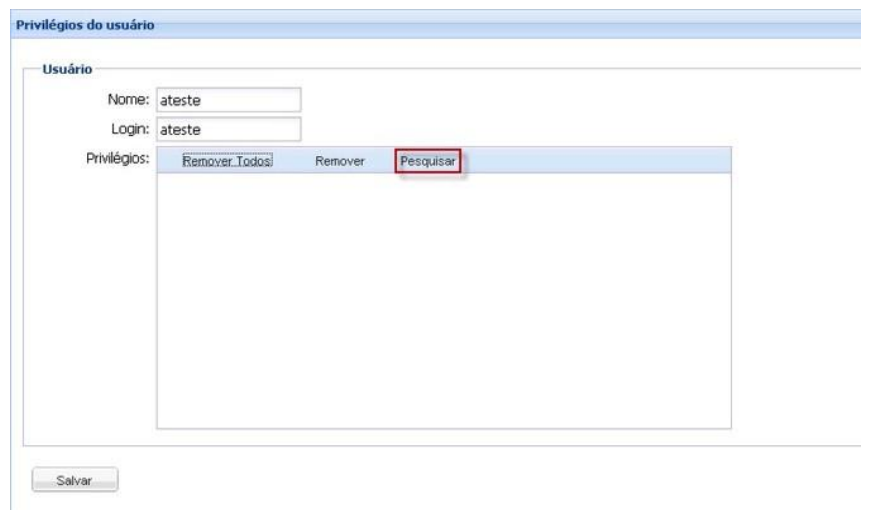Click blank toolbar space right of Pesquisar
871x519 pixels.
pyautogui.click(x=600, y=161)
